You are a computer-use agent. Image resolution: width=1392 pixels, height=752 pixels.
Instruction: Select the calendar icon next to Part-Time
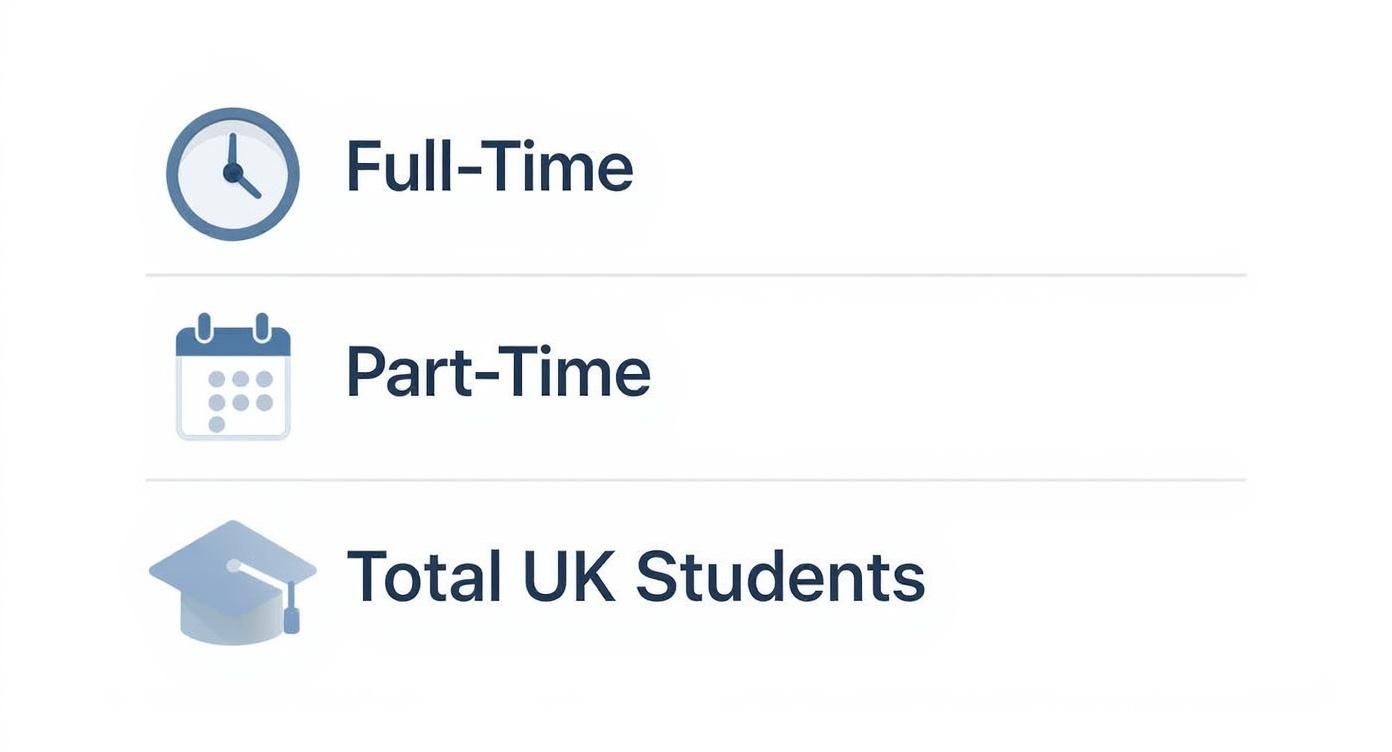(x=232, y=378)
